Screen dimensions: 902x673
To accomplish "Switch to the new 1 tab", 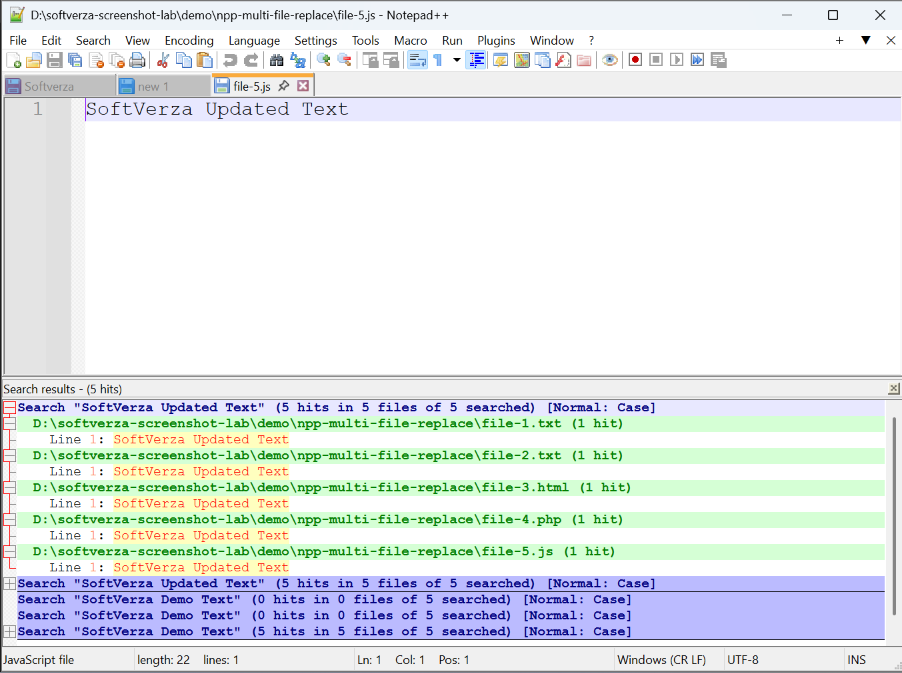I will (163, 86).
